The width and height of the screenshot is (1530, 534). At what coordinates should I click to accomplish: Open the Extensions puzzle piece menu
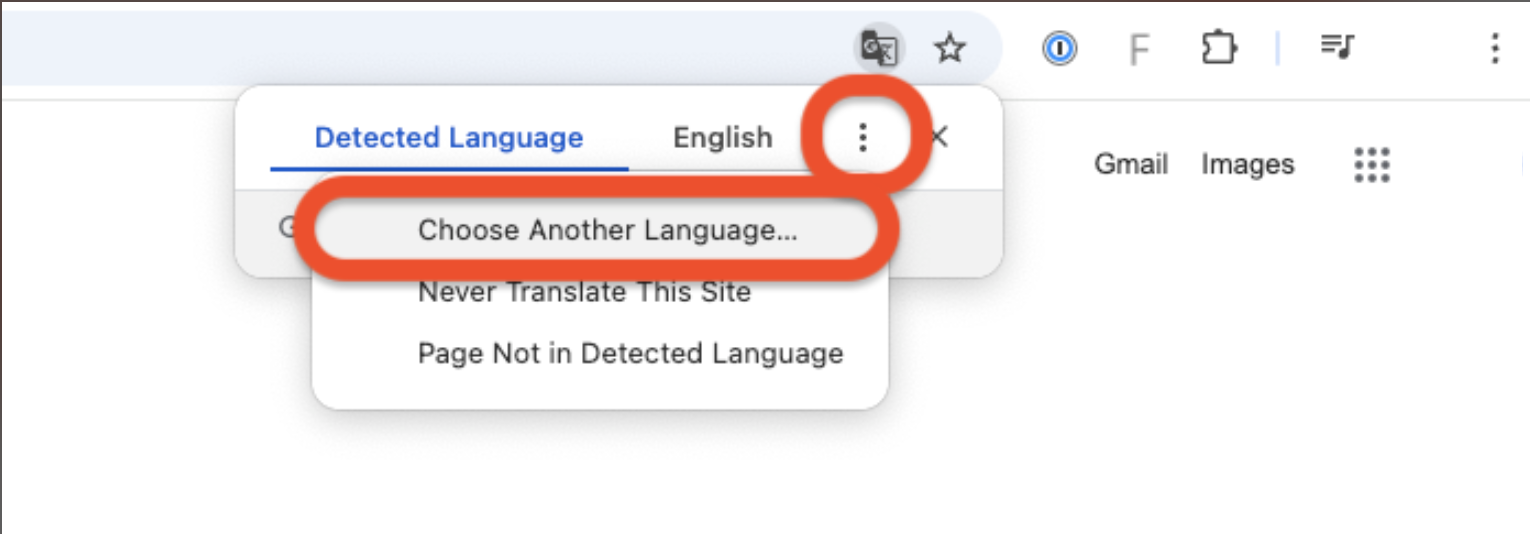[x=1219, y=47]
